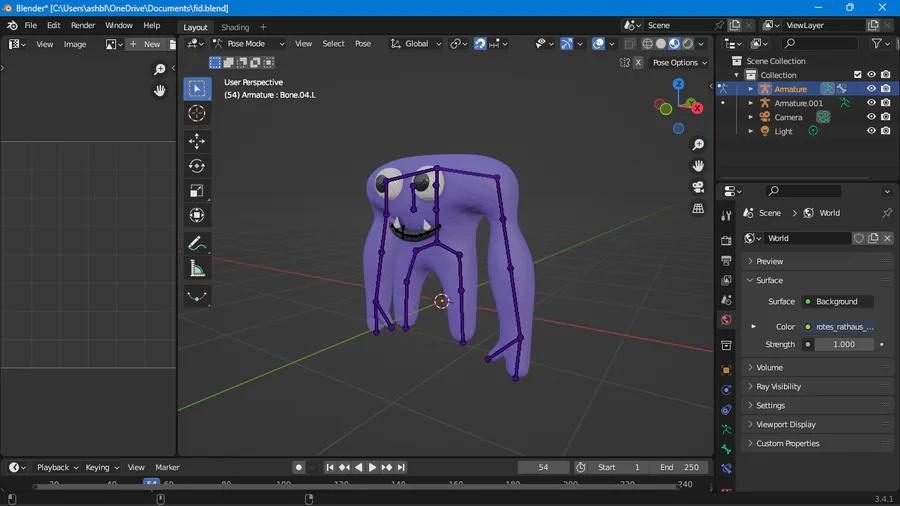Open the Bone properties tab

click(726, 449)
